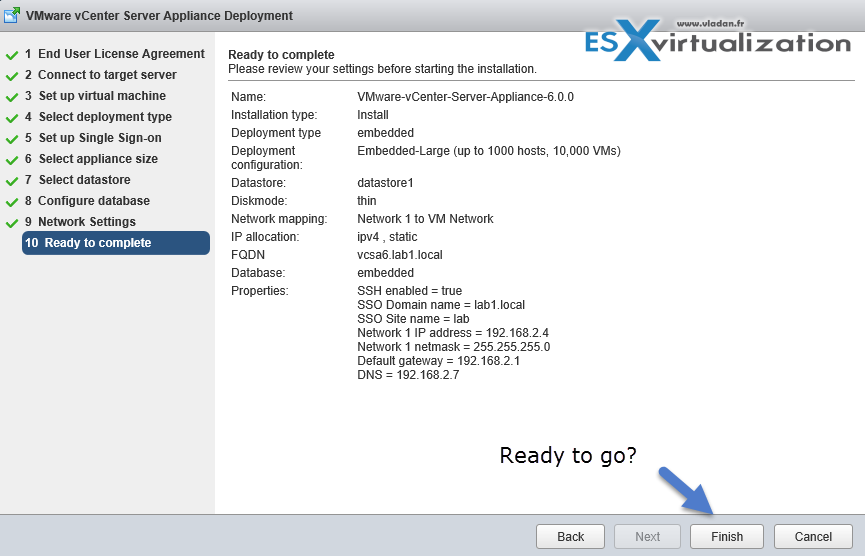Click checkmark beside Set up Single Sign-on
865x556 pixels.
tap(12, 139)
